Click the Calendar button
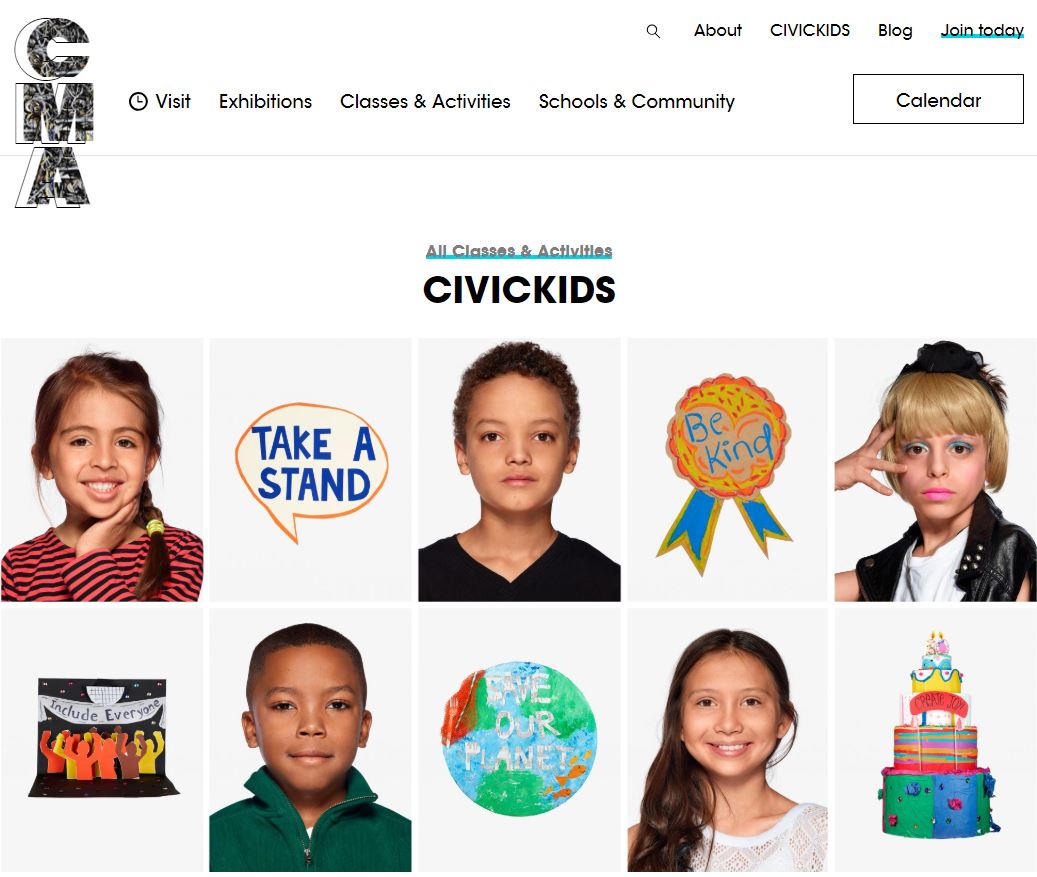This screenshot has width=1037, height=877. pos(938,99)
